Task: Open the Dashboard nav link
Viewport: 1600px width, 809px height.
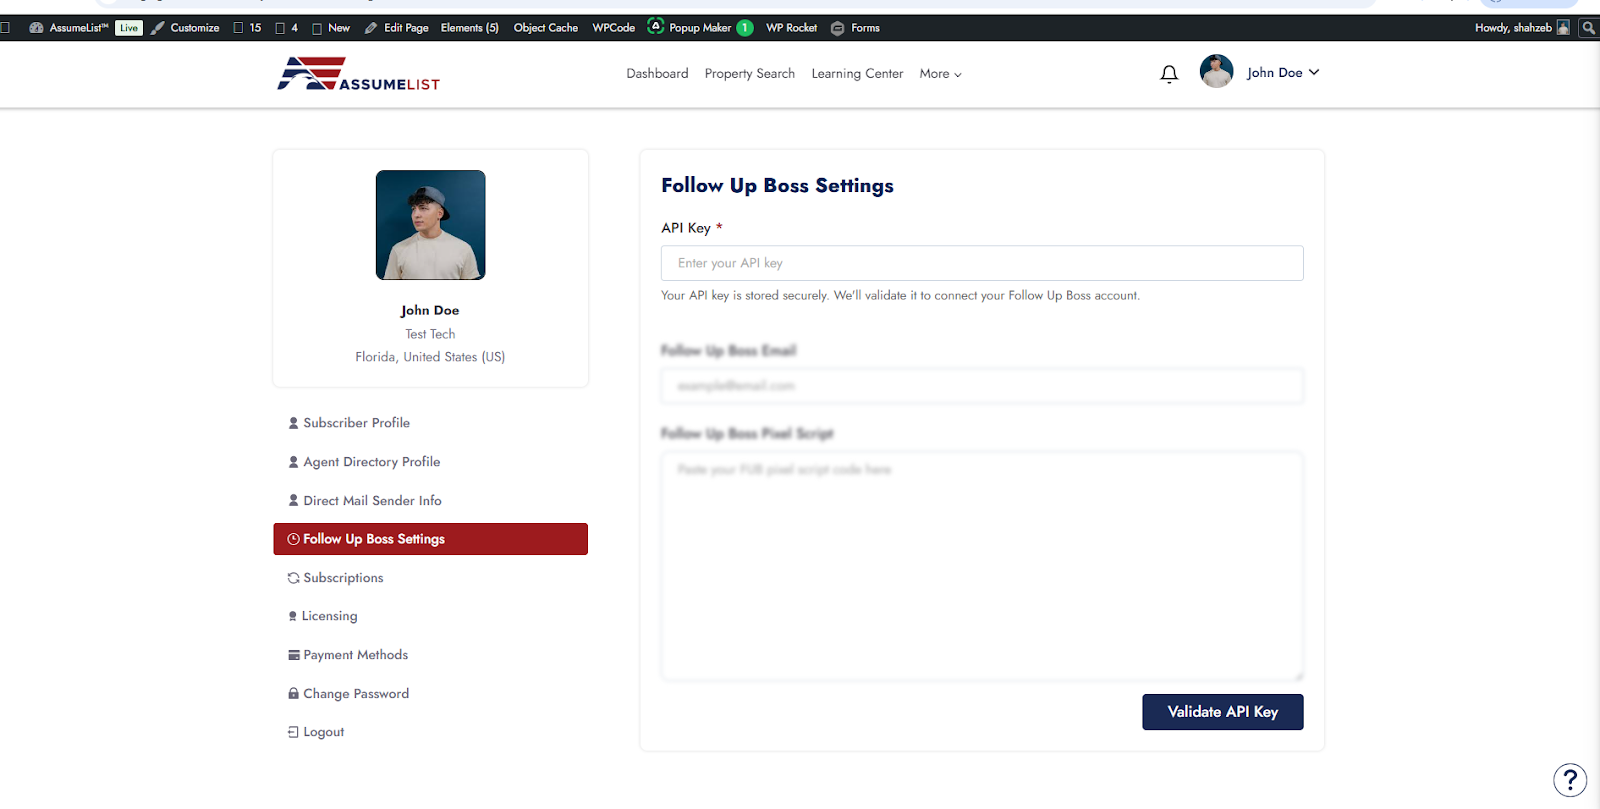Action: coord(657,74)
